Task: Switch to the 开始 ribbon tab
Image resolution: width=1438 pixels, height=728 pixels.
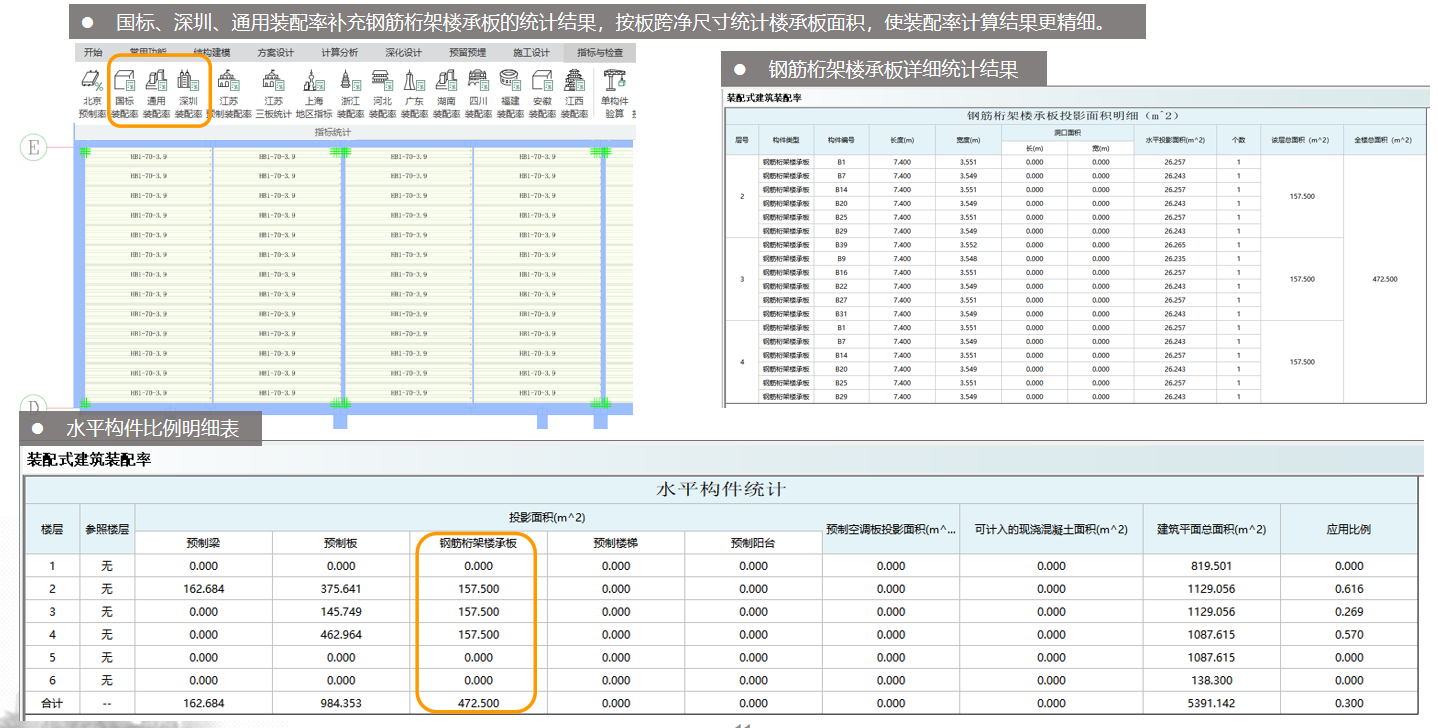Action: pyautogui.click(x=93, y=52)
